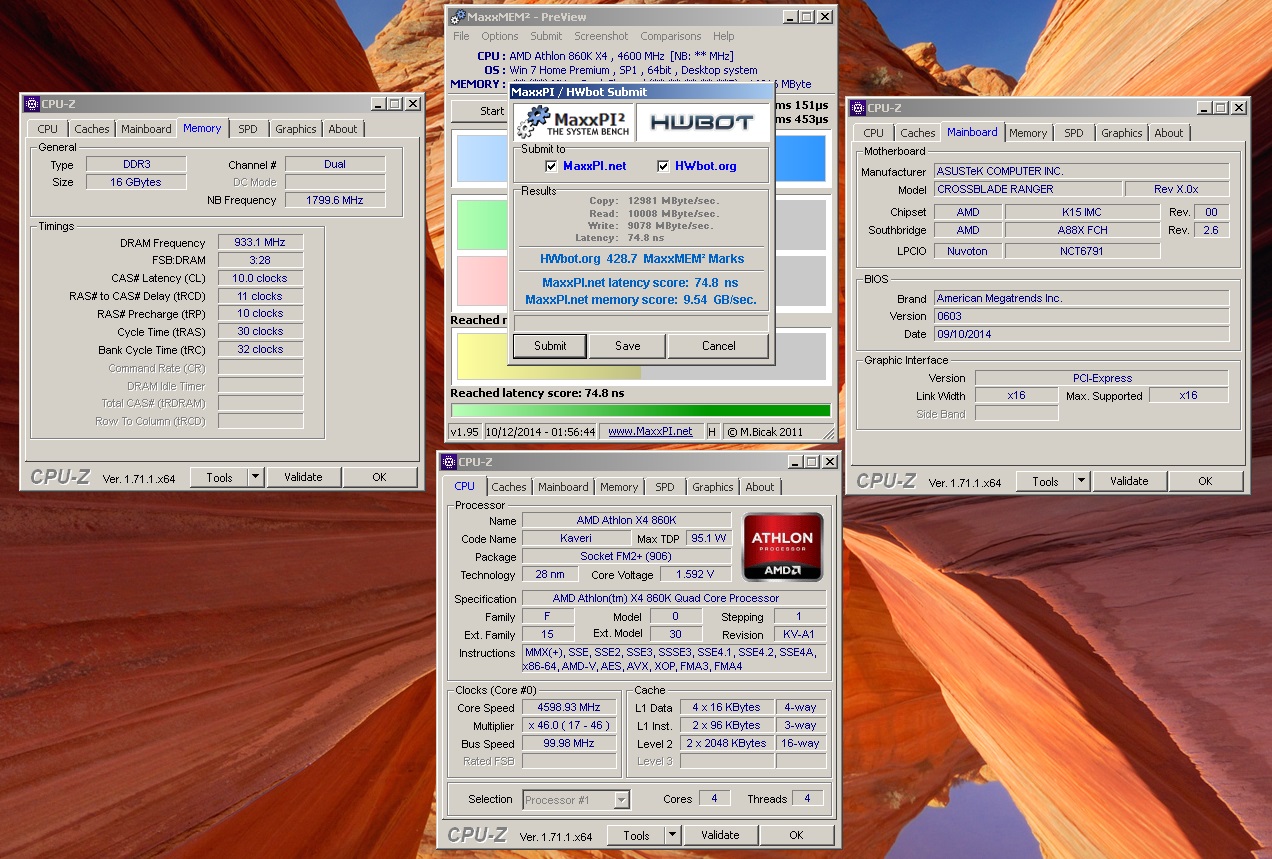Click the BIOS version 0603 value
1272x859 pixels.
click(x=1081, y=316)
